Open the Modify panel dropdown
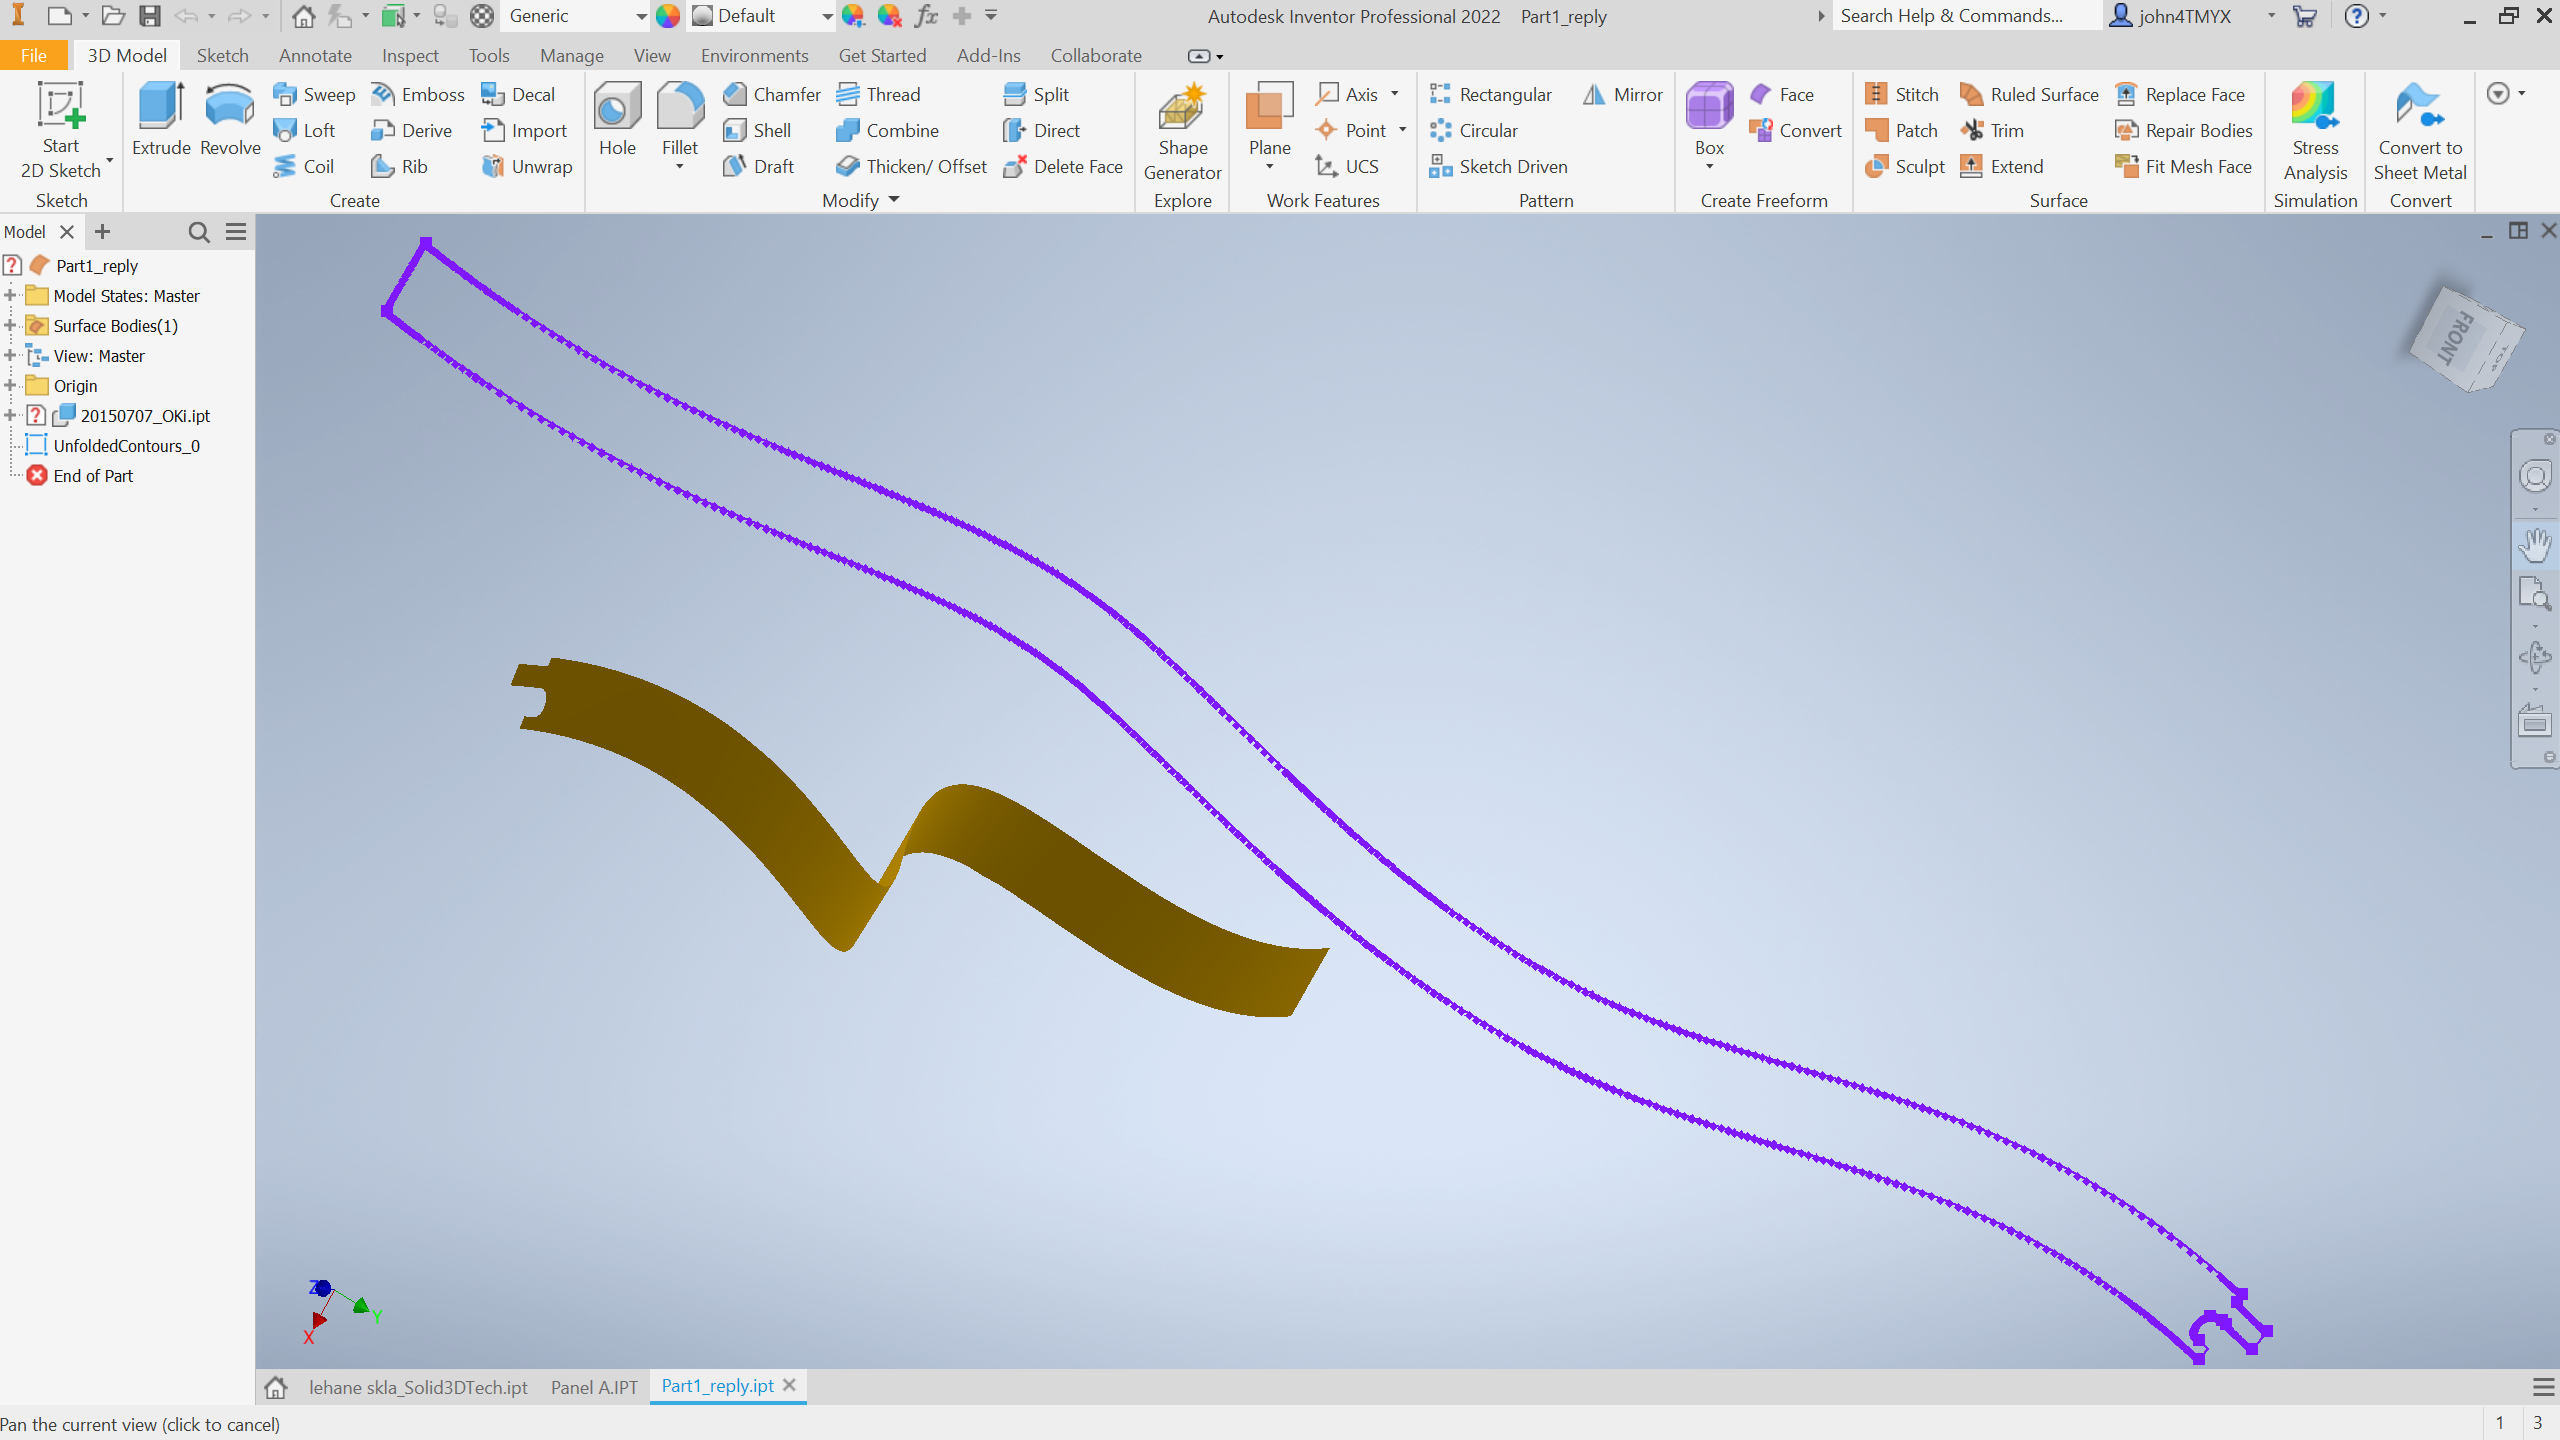 (894, 200)
